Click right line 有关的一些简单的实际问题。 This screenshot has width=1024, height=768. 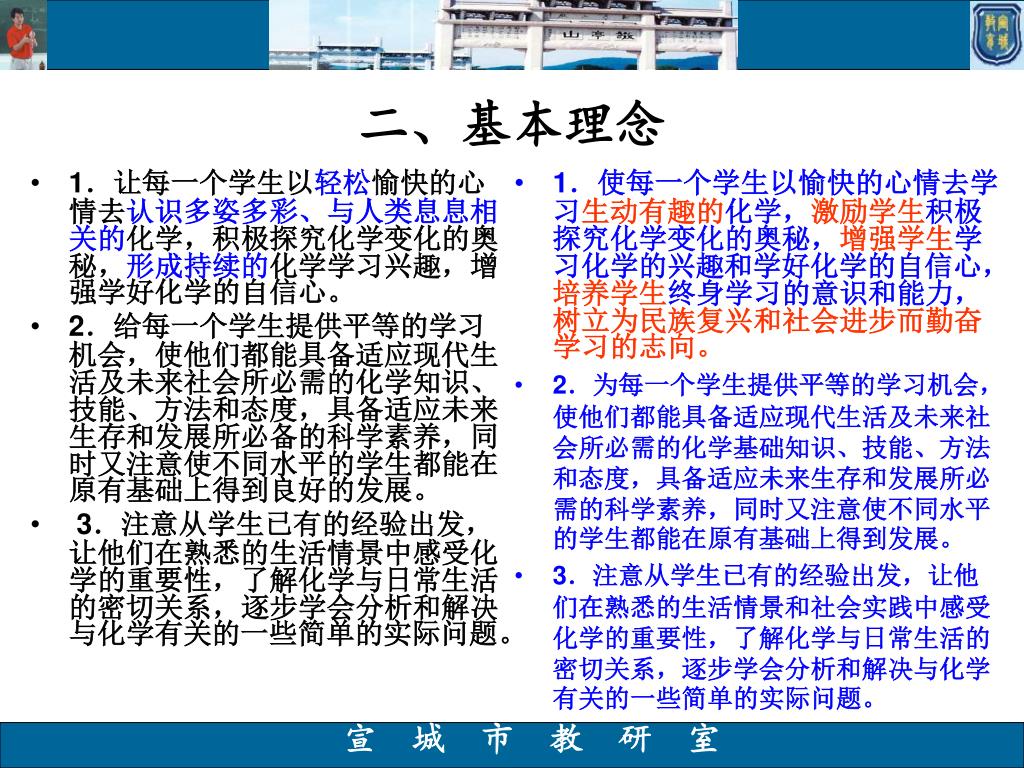pyautogui.click(x=715, y=698)
